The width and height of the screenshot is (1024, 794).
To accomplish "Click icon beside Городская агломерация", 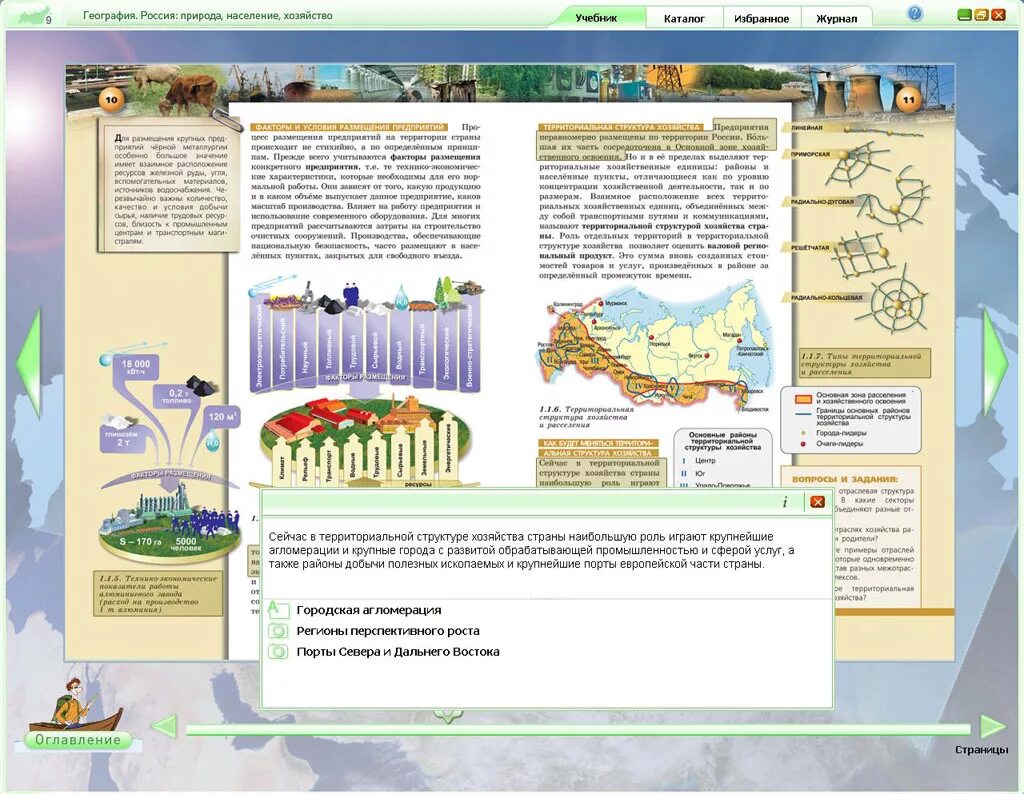I will [278, 610].
